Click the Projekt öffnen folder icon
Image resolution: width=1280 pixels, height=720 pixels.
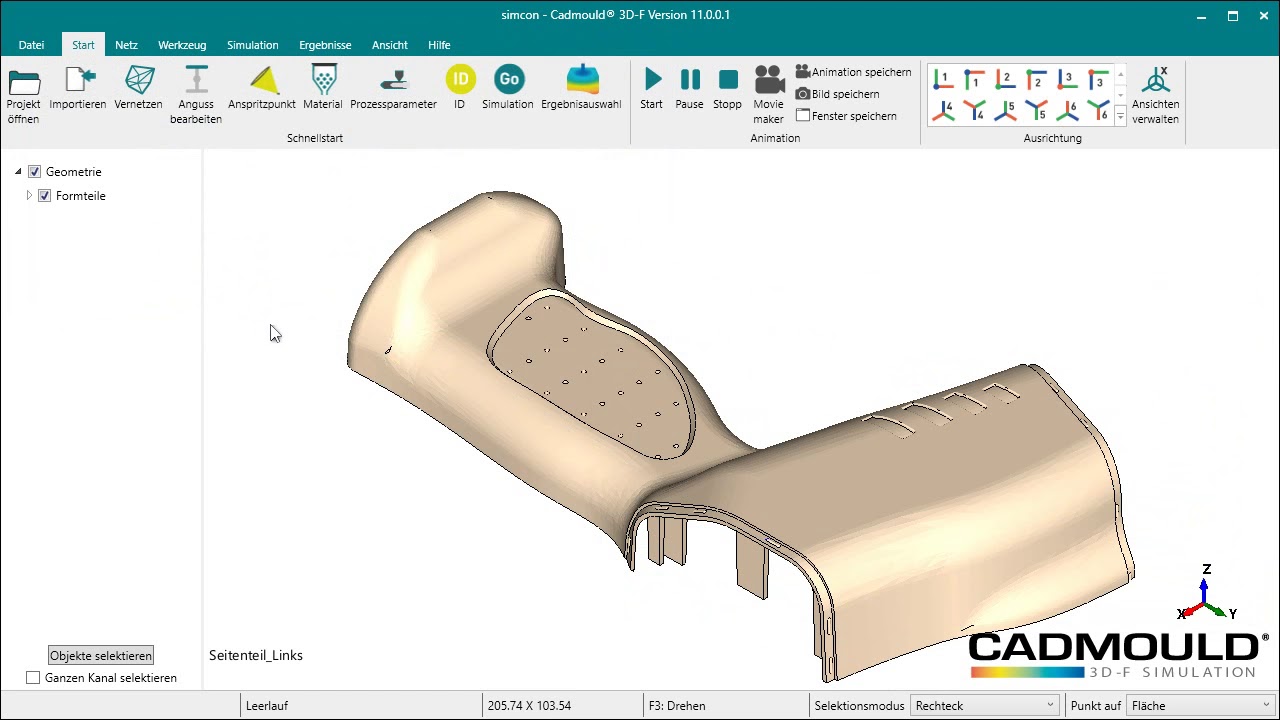23,82
